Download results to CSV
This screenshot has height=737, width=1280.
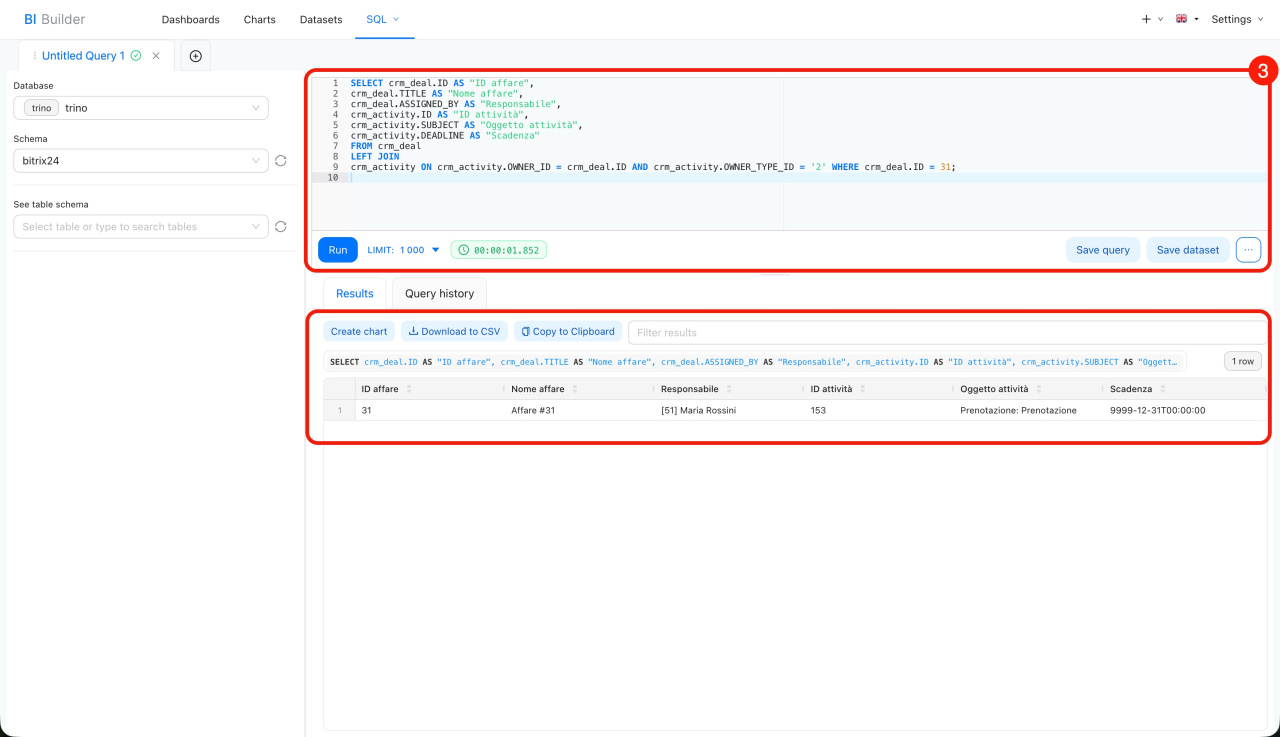[454, 332]
